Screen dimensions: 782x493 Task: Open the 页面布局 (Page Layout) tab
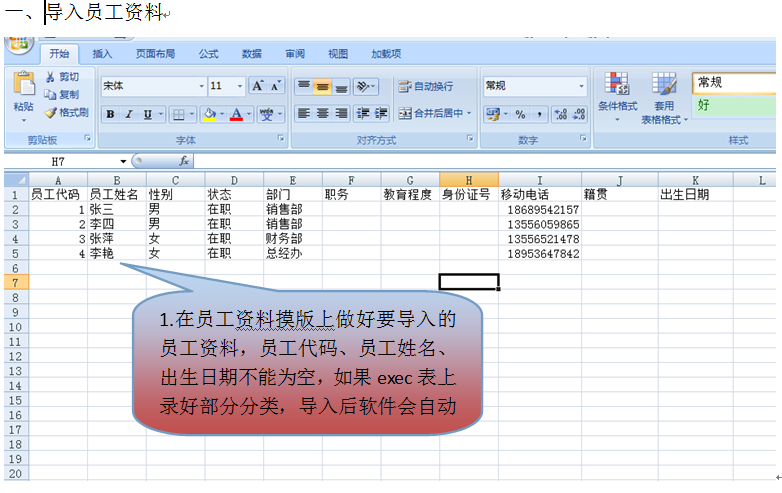click(x=155, y=54)
